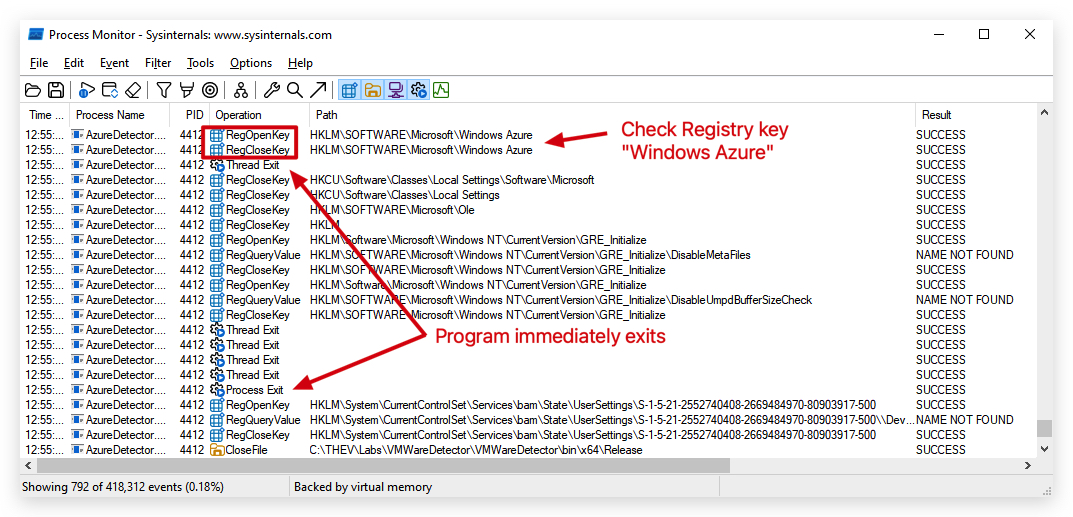Click the Find magnifying glass icon
The image size is (1073, 517).
[294, 90]
